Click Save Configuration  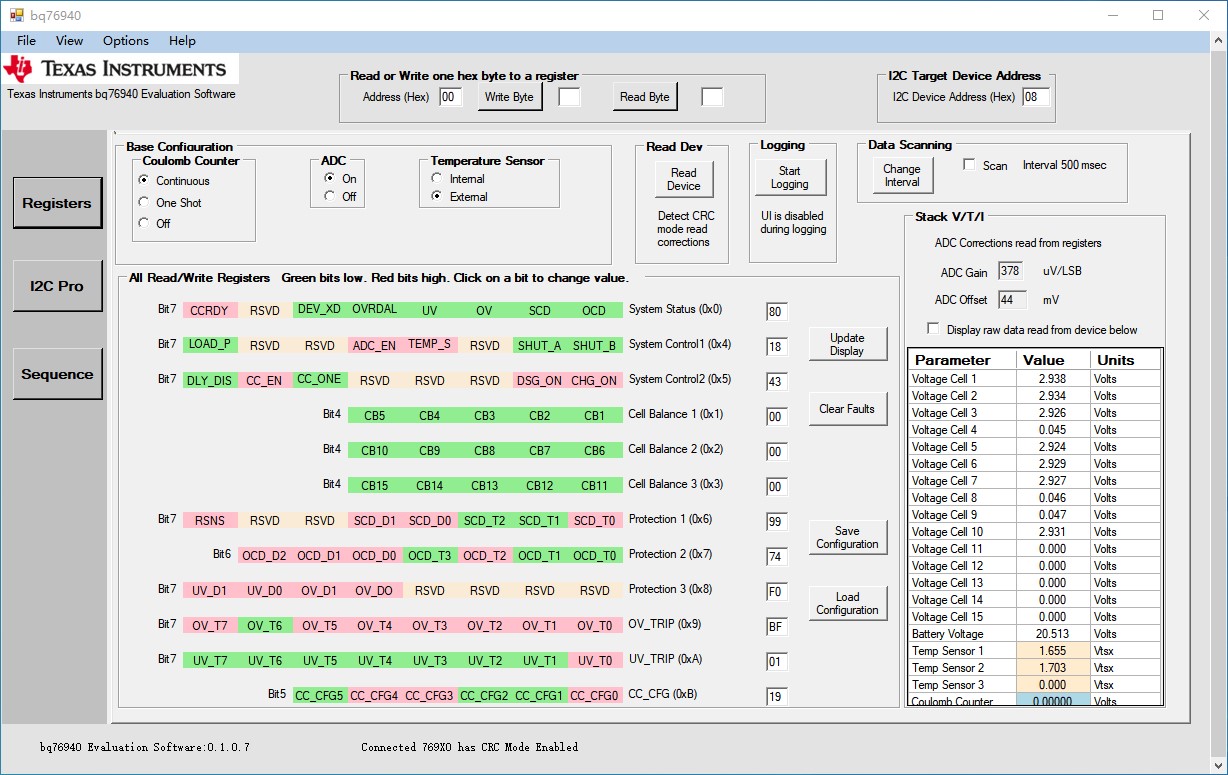[x=847, y=538]
